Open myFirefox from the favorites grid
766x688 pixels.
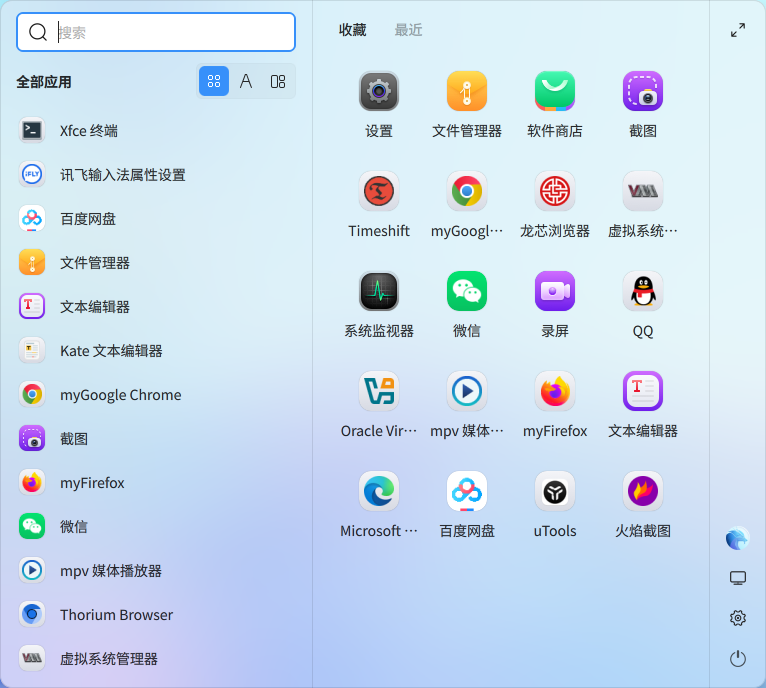(x=554, y=391)
